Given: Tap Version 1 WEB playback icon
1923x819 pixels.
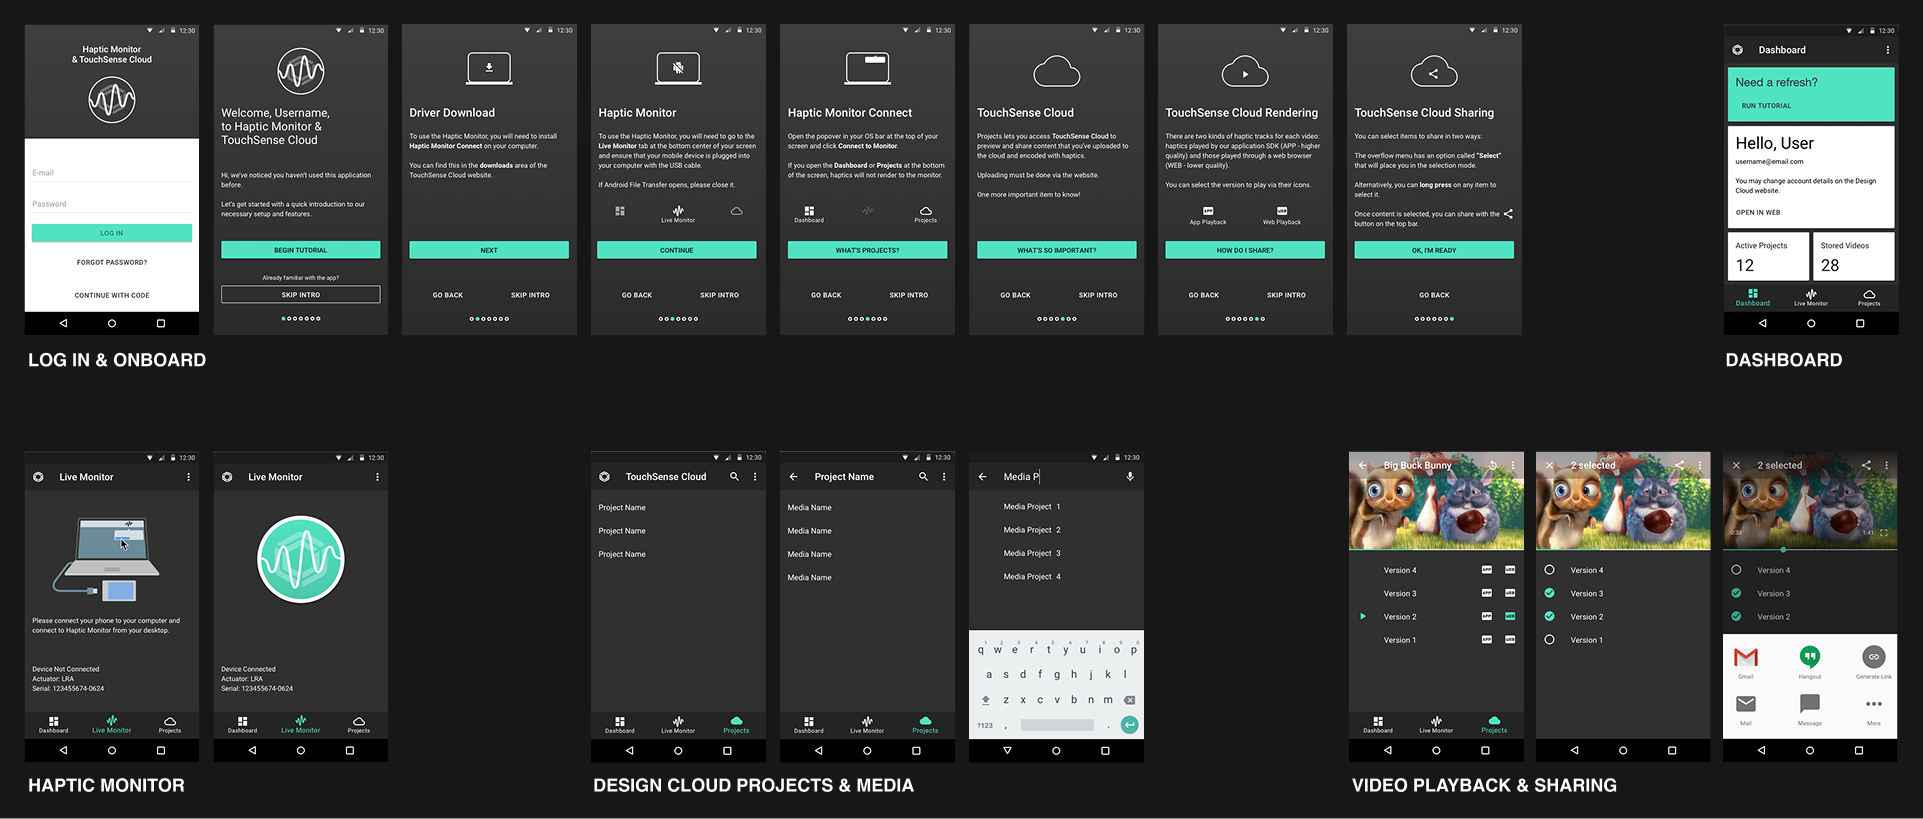Looking at the screenshot, I should point(1510,640).
